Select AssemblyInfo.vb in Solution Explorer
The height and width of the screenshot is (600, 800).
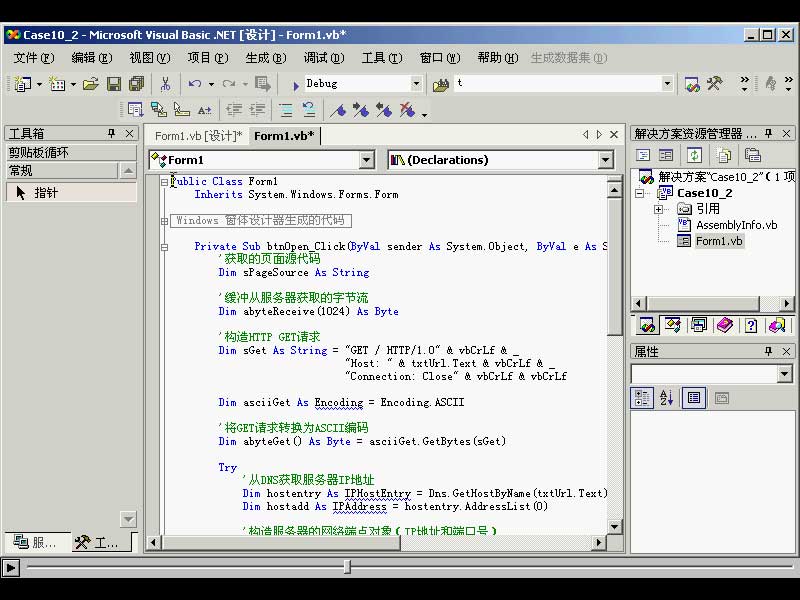[x=736, y=225]
